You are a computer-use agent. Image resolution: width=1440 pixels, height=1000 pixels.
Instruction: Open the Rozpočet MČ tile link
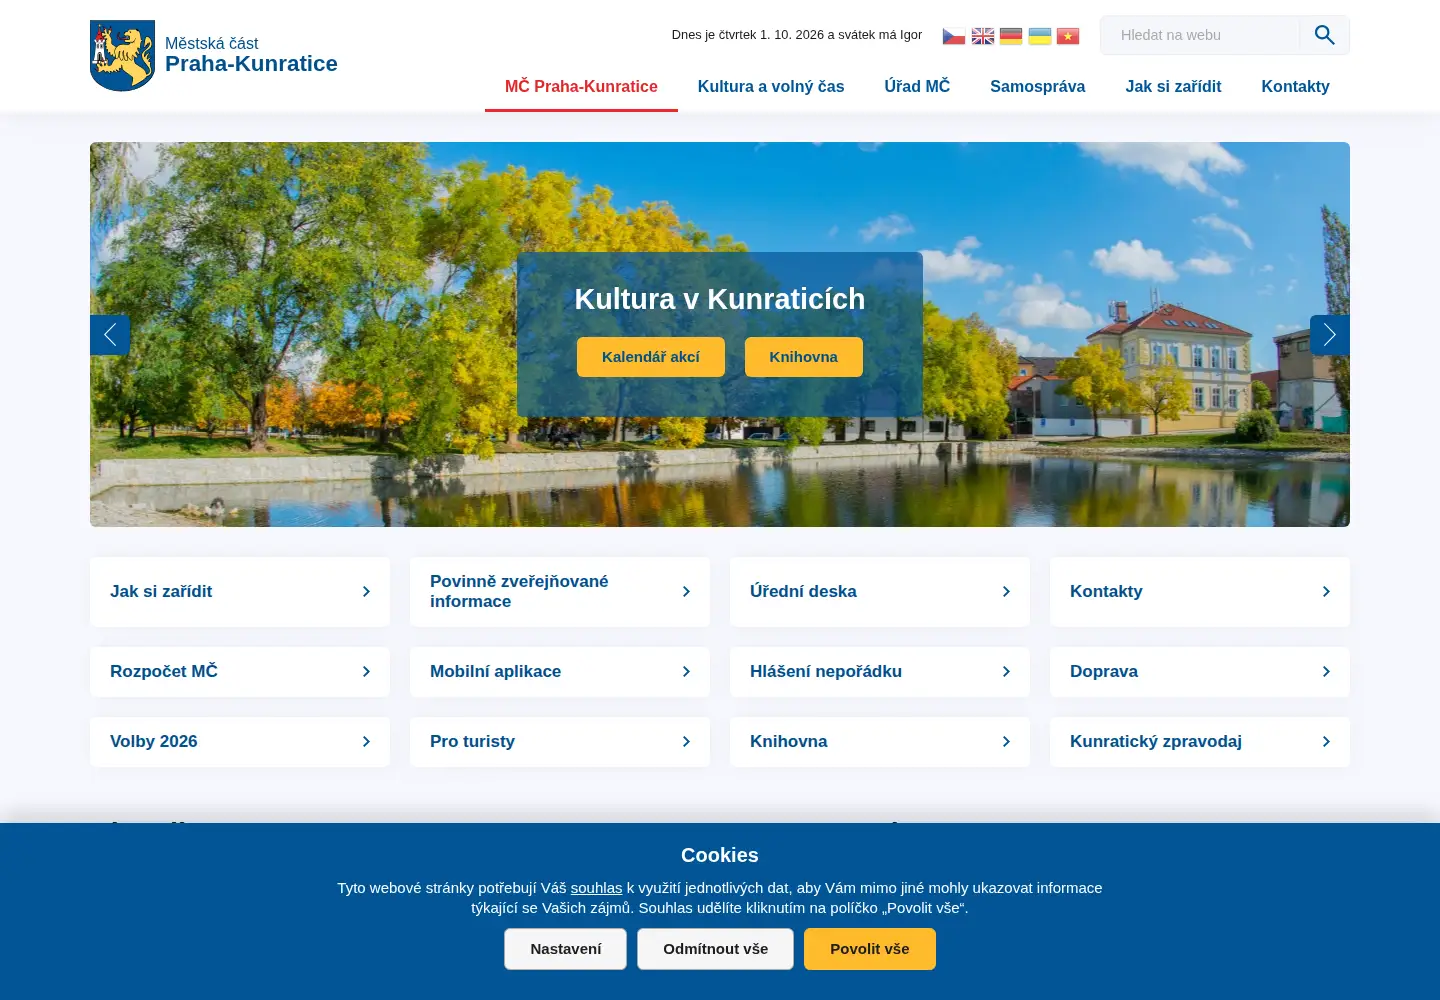click(x=240, y=672)
